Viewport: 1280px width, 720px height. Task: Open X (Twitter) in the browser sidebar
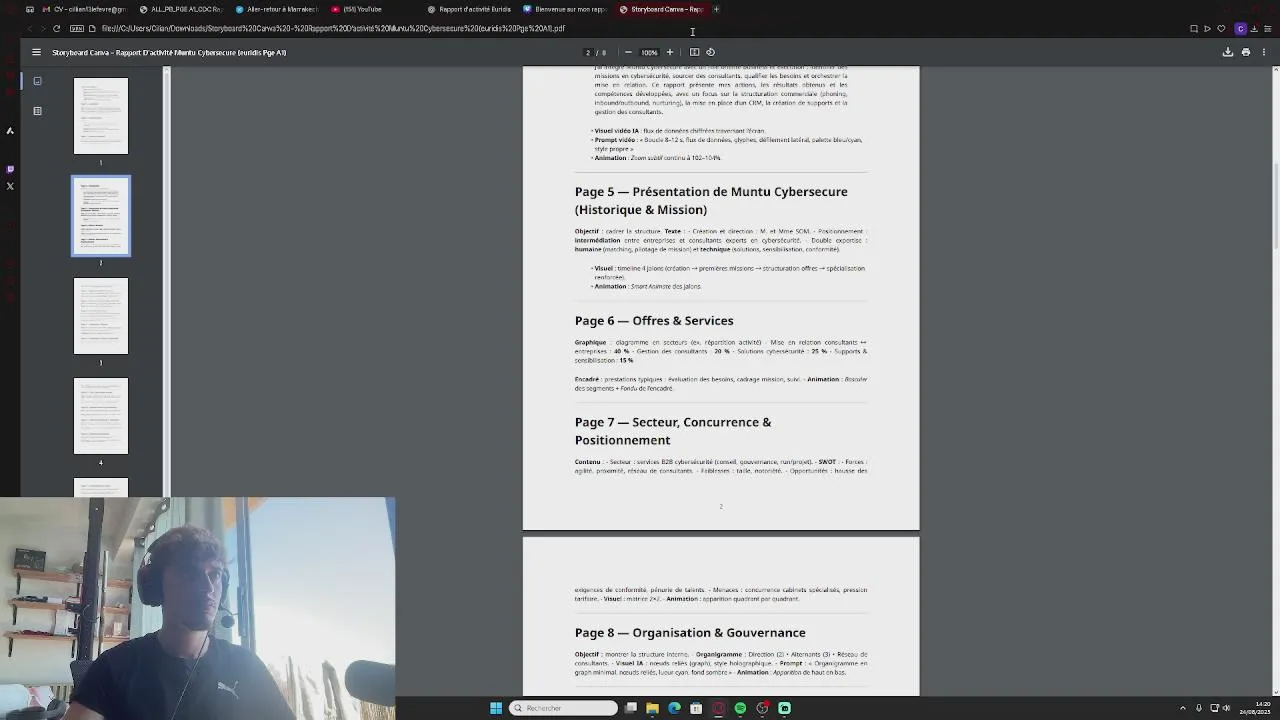coord(10,186)
